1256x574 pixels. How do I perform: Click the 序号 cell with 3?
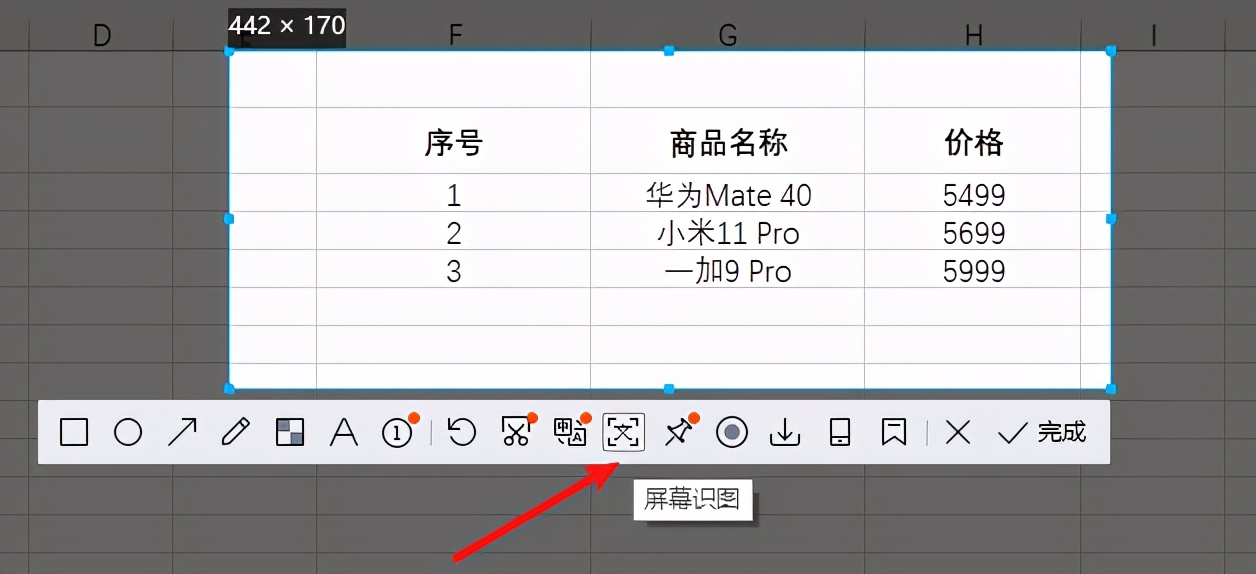tap(454, 270)
